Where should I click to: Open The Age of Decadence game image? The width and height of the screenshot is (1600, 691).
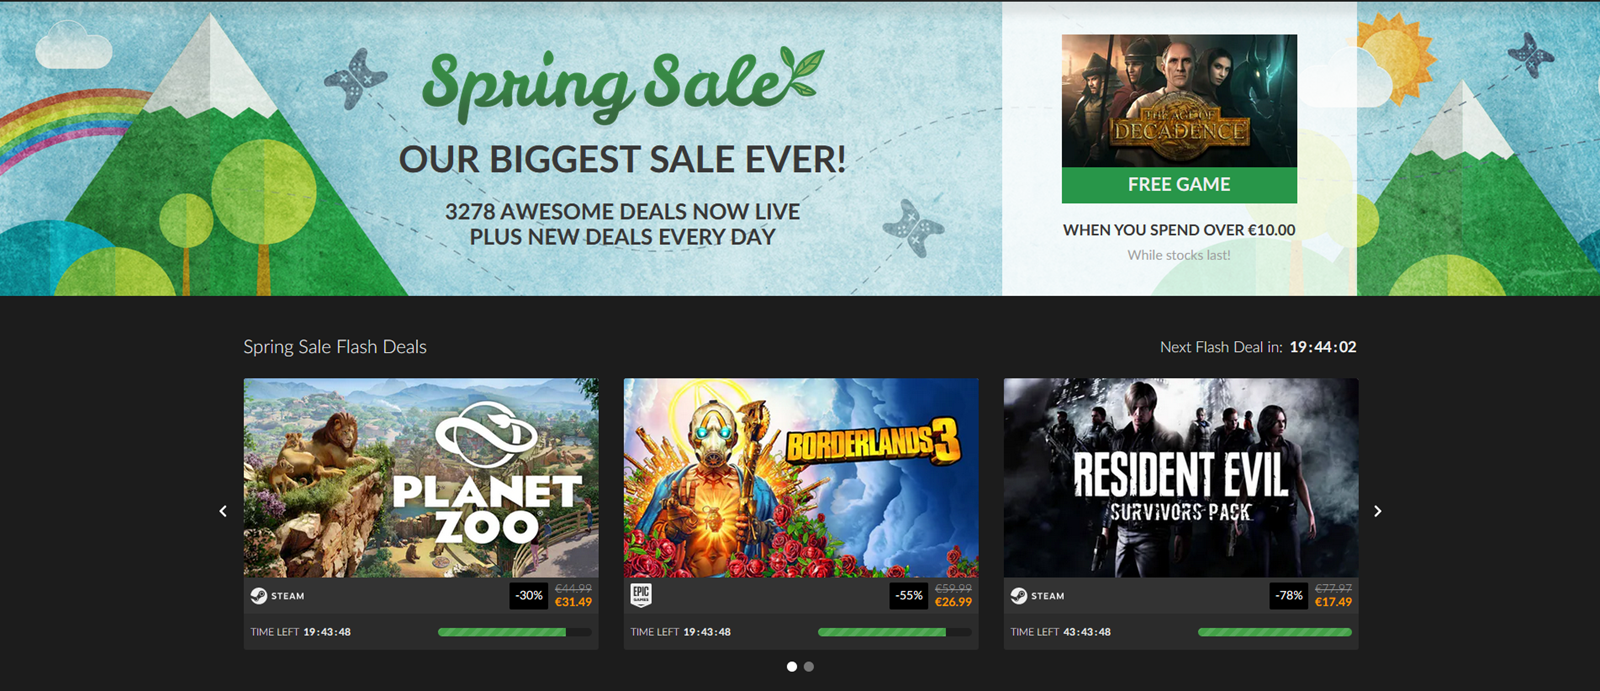pyautogui.click(x=1179, y=101)
